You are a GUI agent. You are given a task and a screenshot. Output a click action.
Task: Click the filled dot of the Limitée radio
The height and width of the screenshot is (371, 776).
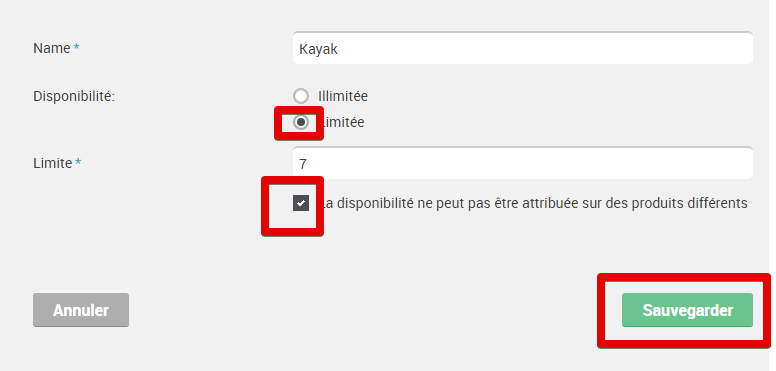[301, 122]
